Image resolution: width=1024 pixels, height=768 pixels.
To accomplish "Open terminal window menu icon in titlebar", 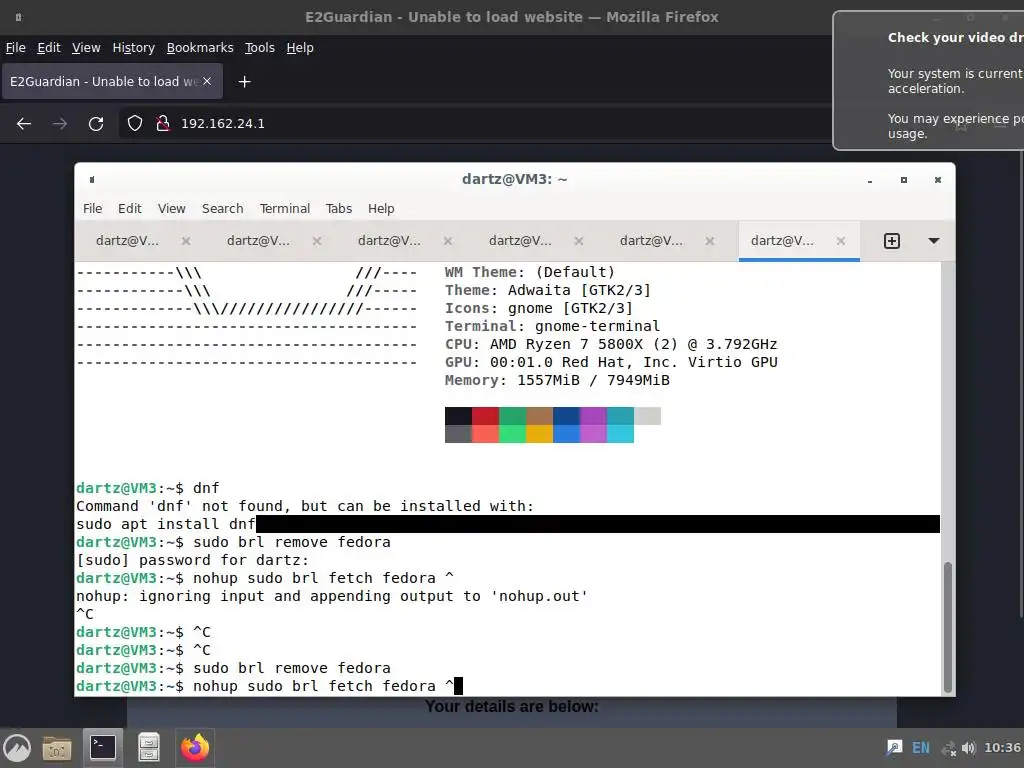I will click(92, 180).
